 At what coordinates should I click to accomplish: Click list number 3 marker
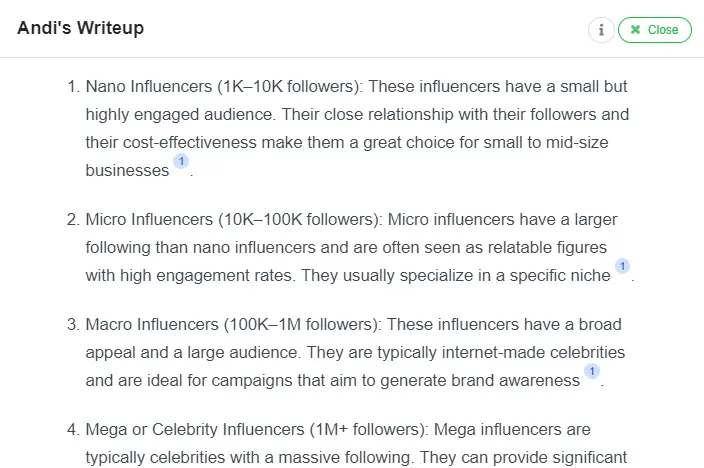point(73,324)
